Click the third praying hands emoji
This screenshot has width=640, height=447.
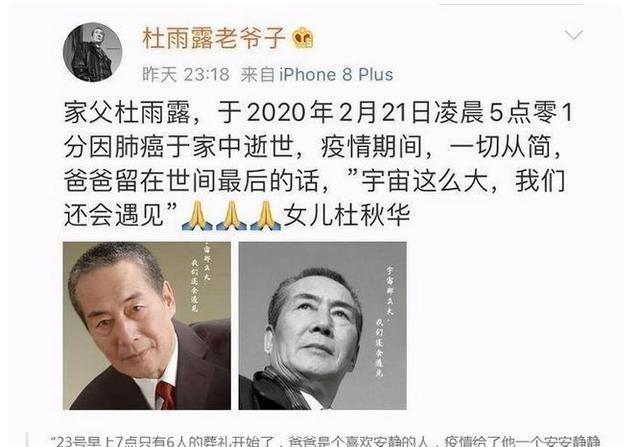266,215
